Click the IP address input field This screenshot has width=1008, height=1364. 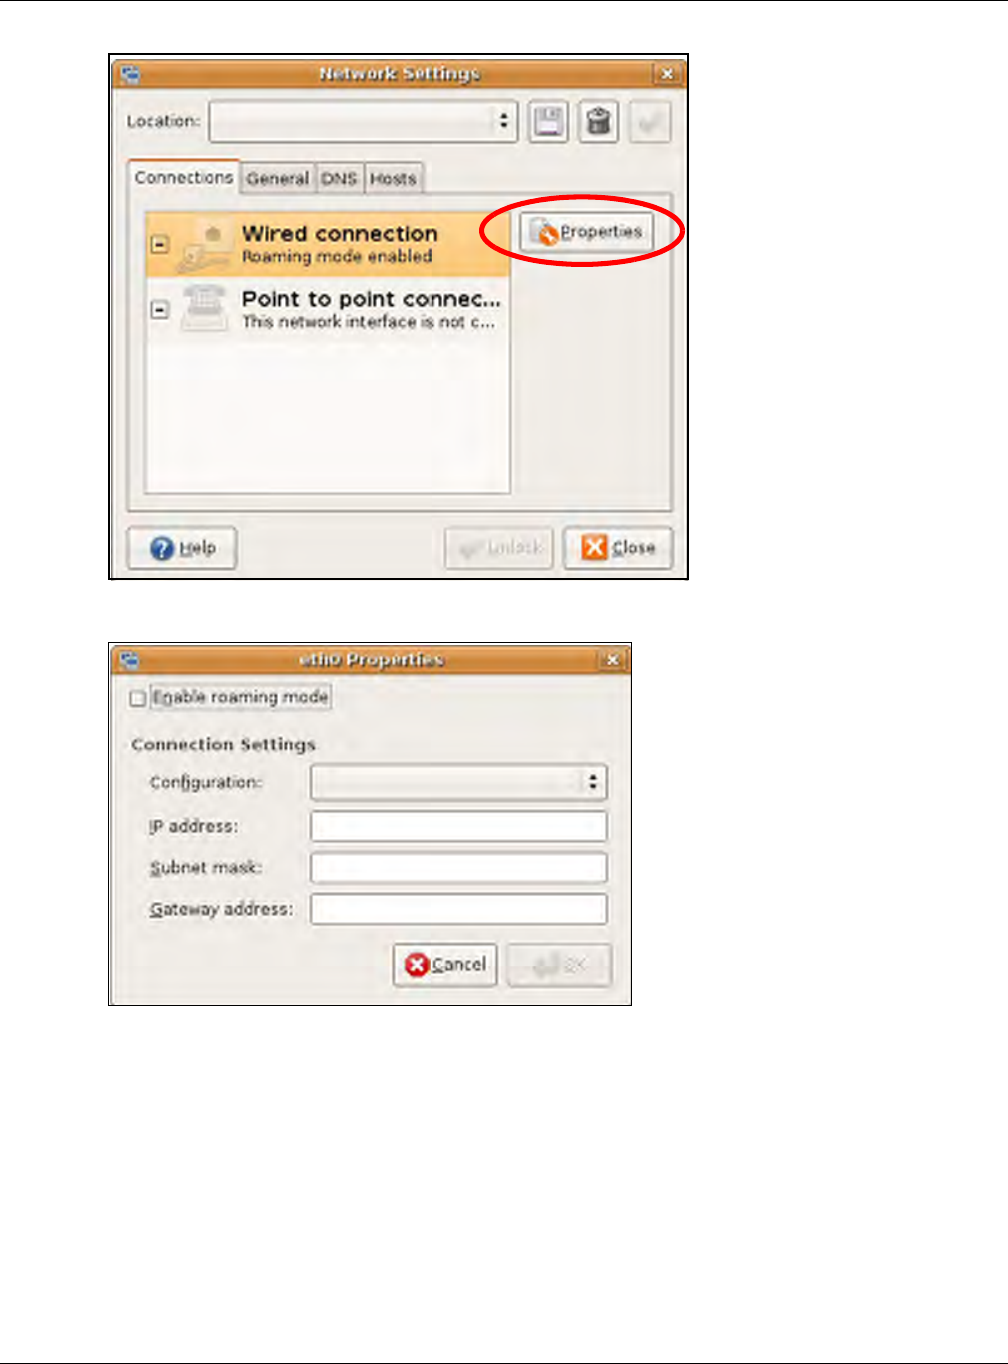point(459,826)
